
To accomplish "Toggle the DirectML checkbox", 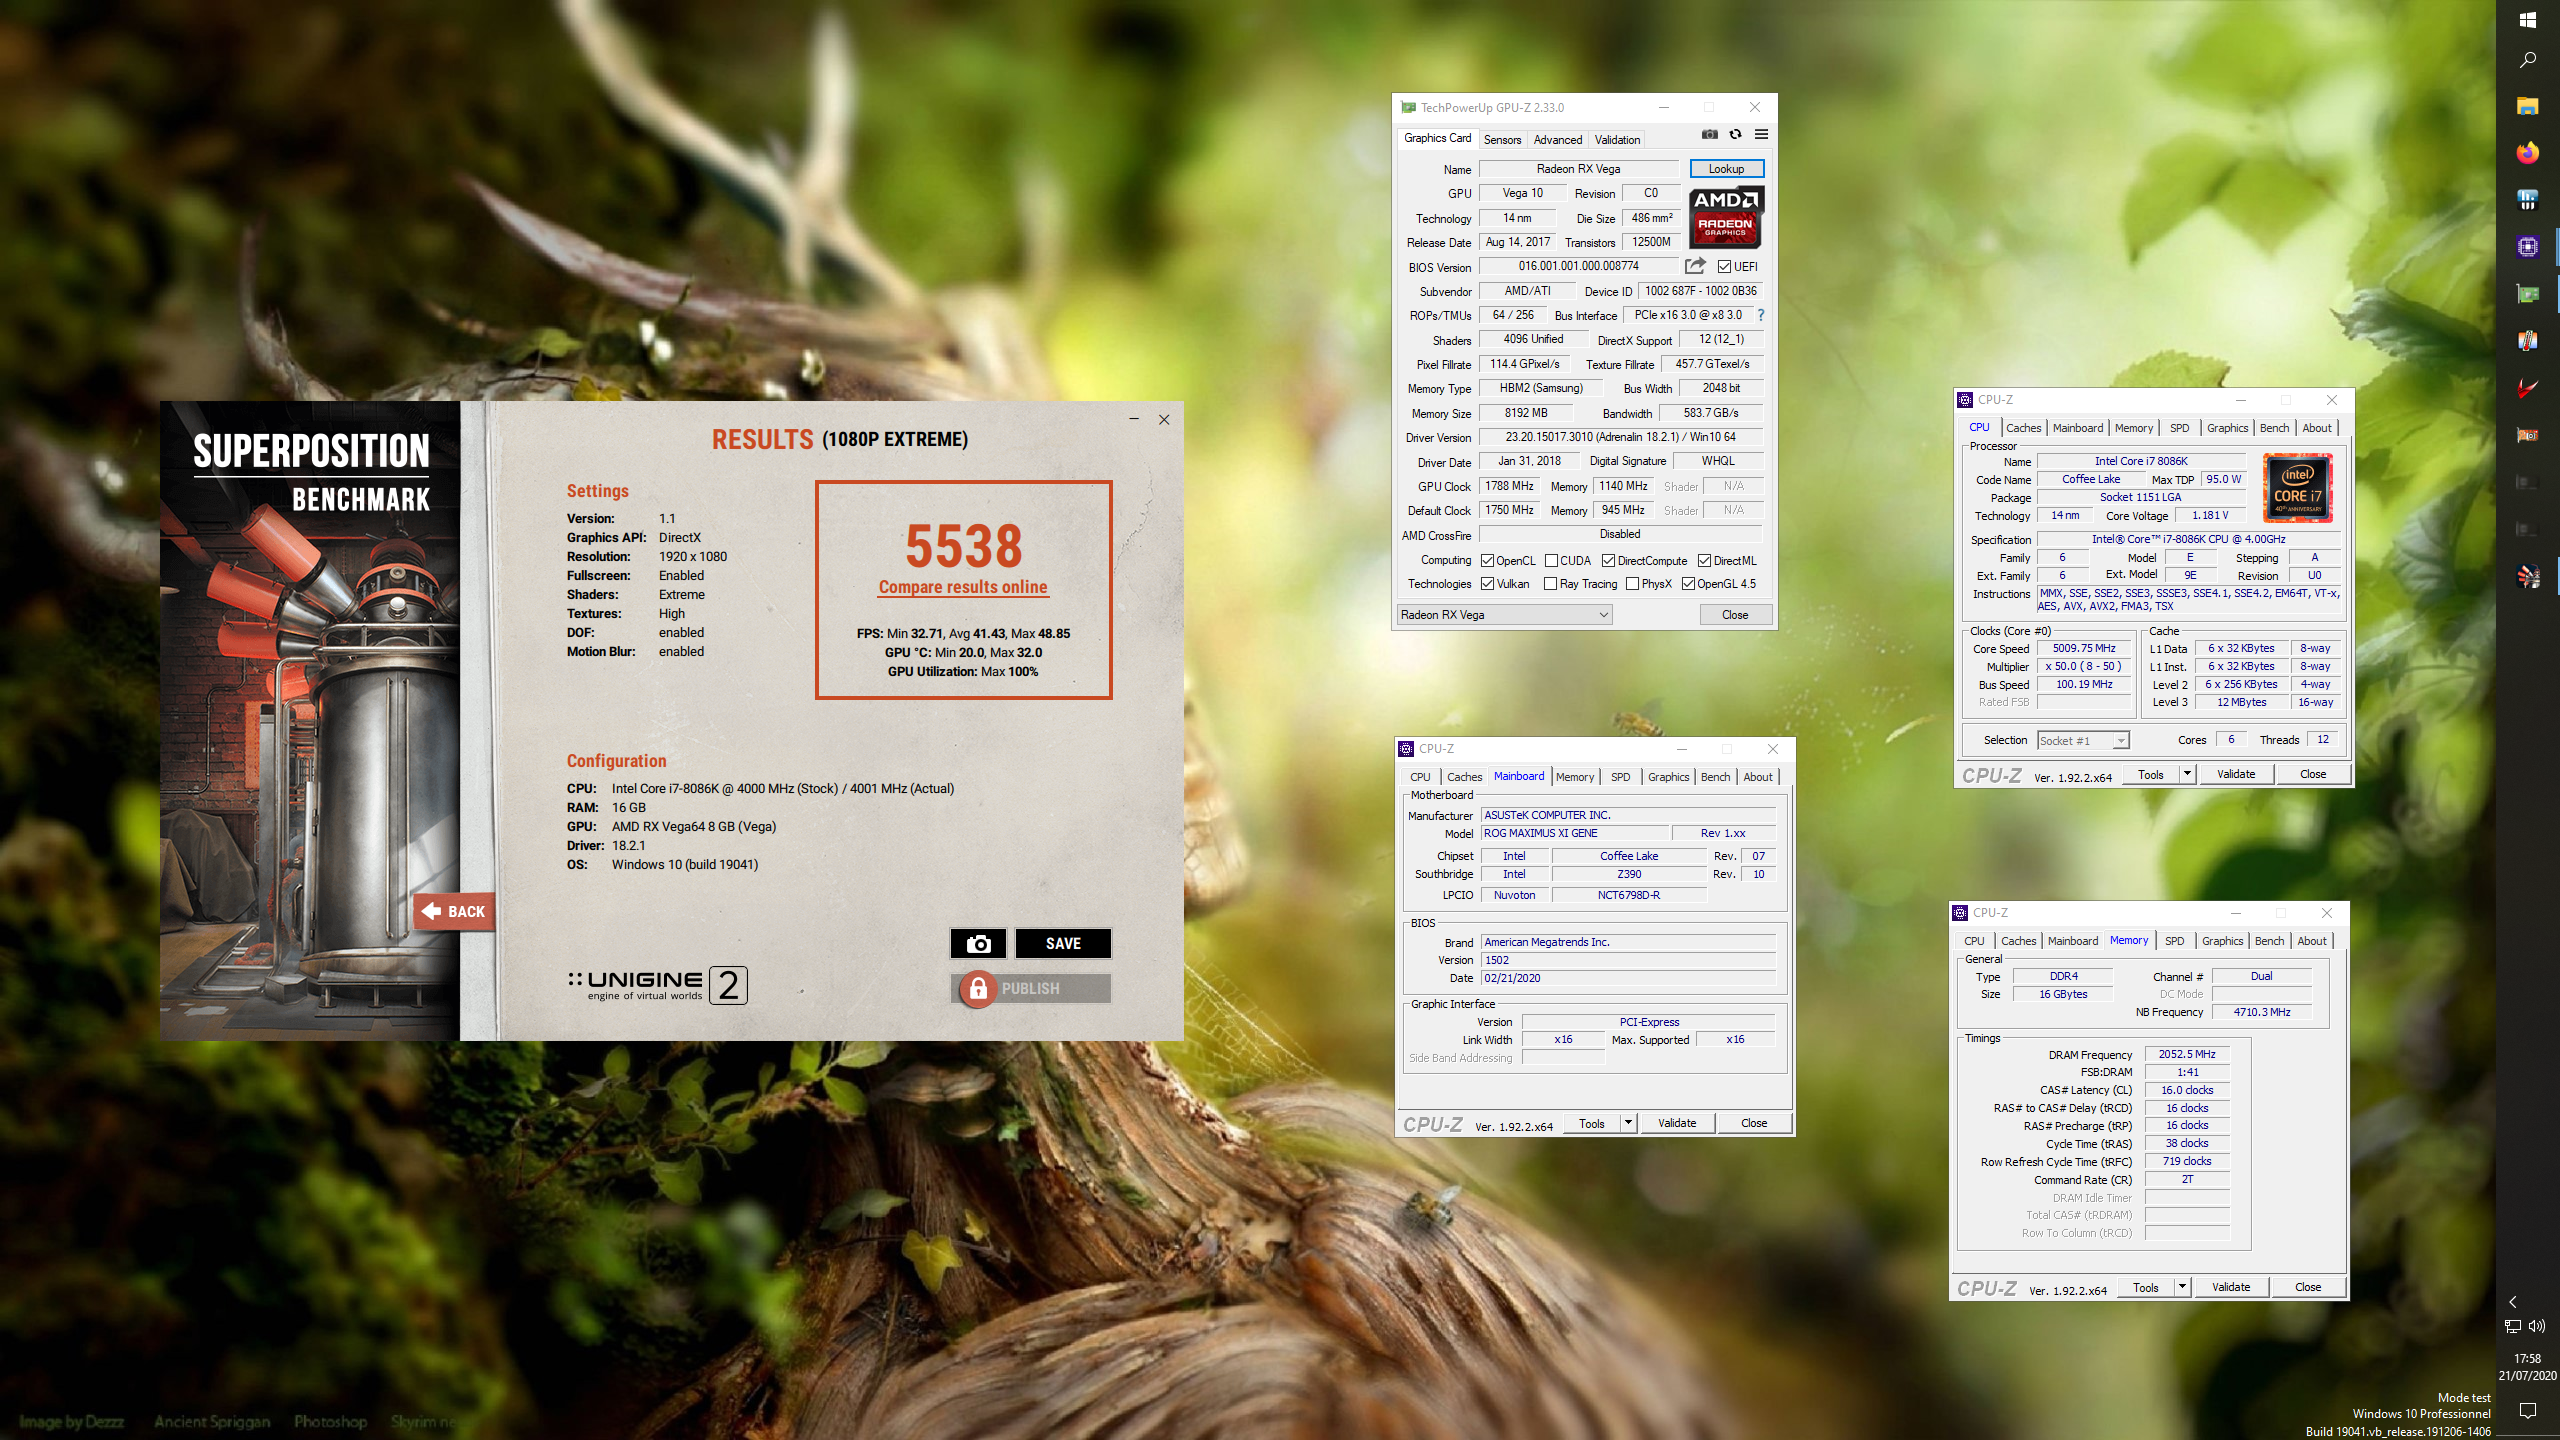I will 1704,561.
